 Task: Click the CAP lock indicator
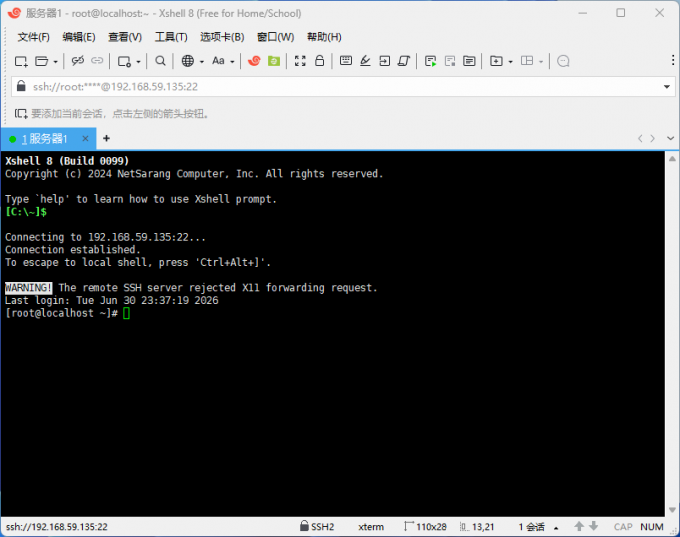[x=623, y=527]
